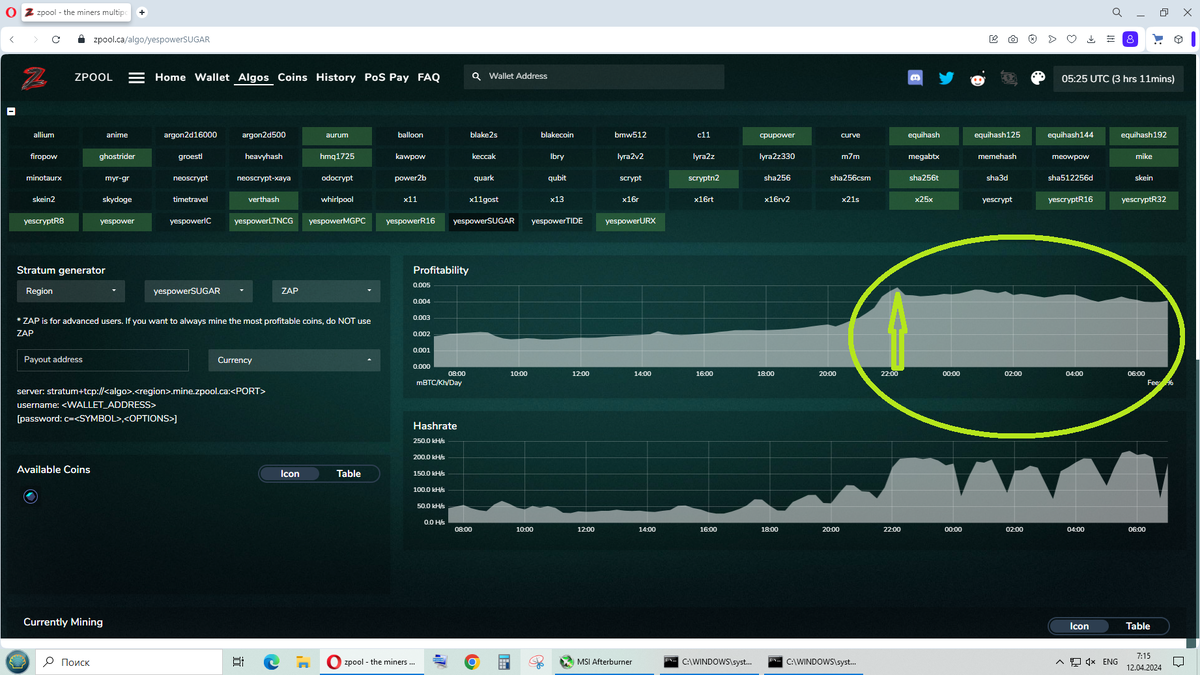Image resolution: width=1200 pixels, height=675 pixels.
Task: Click the Payout address input field
Action: point(103,360)
